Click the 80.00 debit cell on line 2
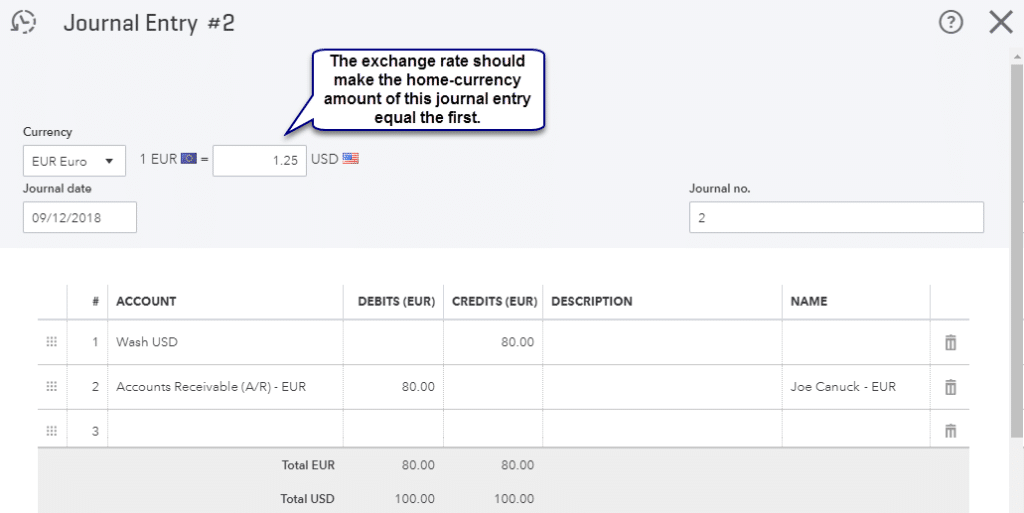This screenshot has height=513, width=1024. point(393,387)
